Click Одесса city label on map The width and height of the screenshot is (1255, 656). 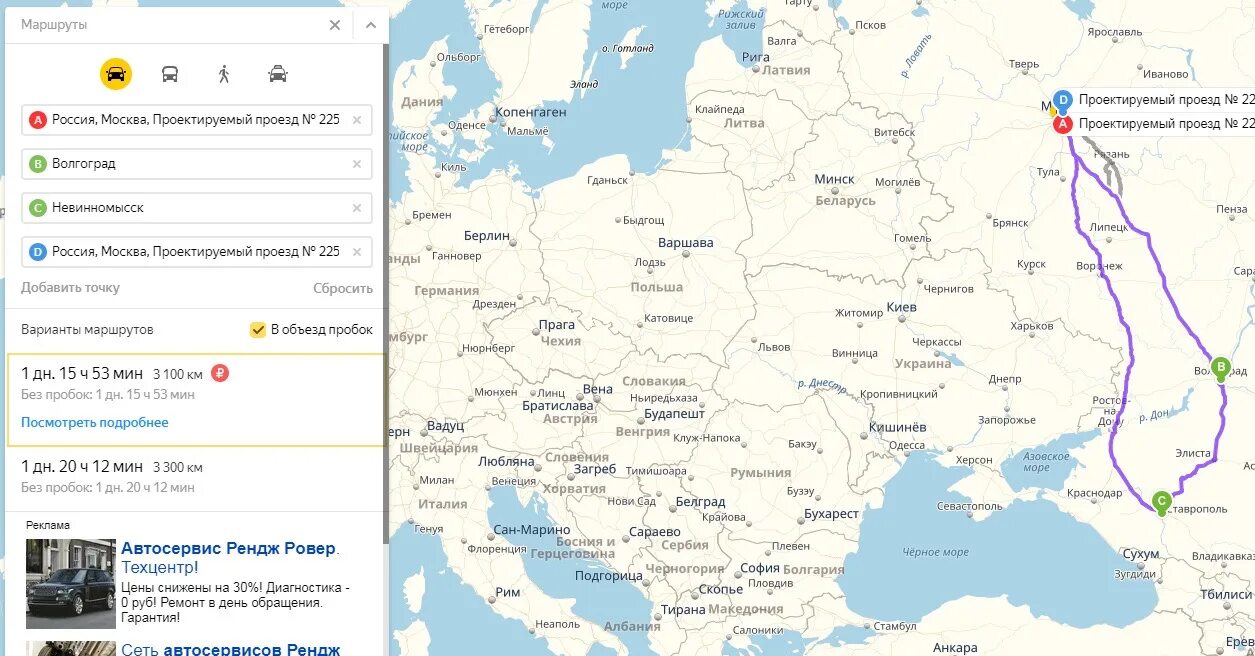(x=907, y=446)
